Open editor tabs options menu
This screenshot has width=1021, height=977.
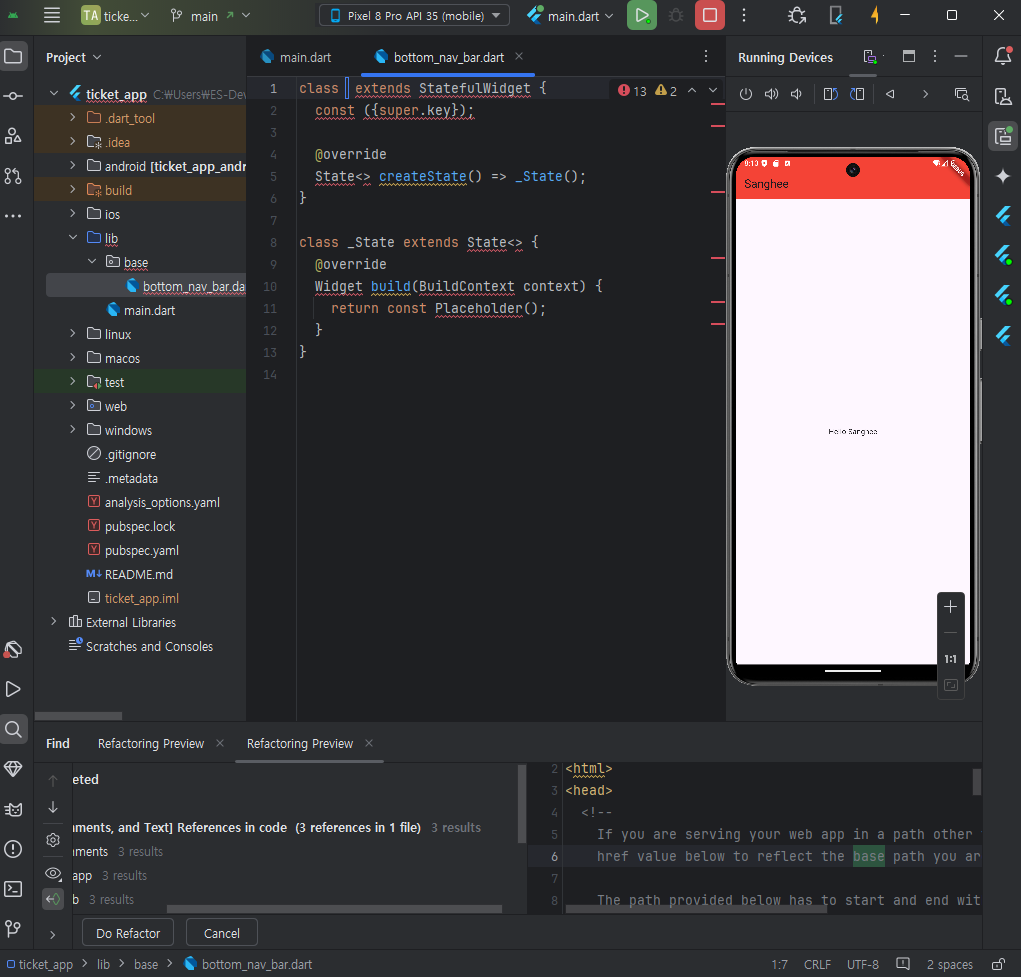[x=705, y=57]
